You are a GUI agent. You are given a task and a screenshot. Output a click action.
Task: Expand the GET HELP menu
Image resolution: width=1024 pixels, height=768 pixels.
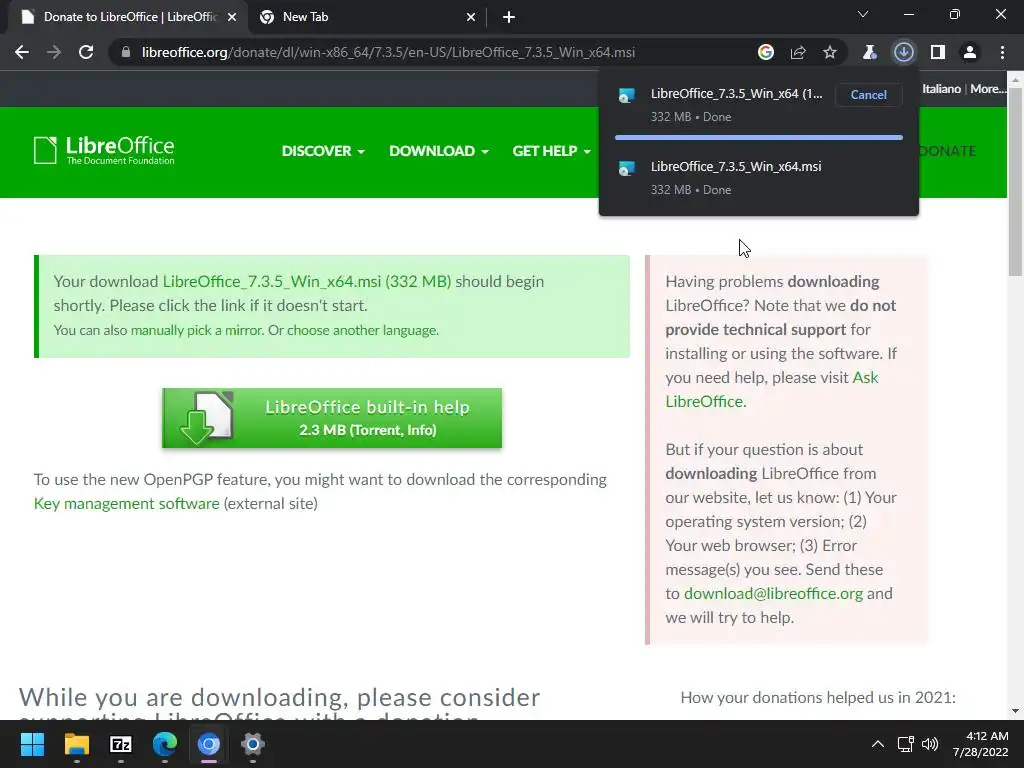552,151
